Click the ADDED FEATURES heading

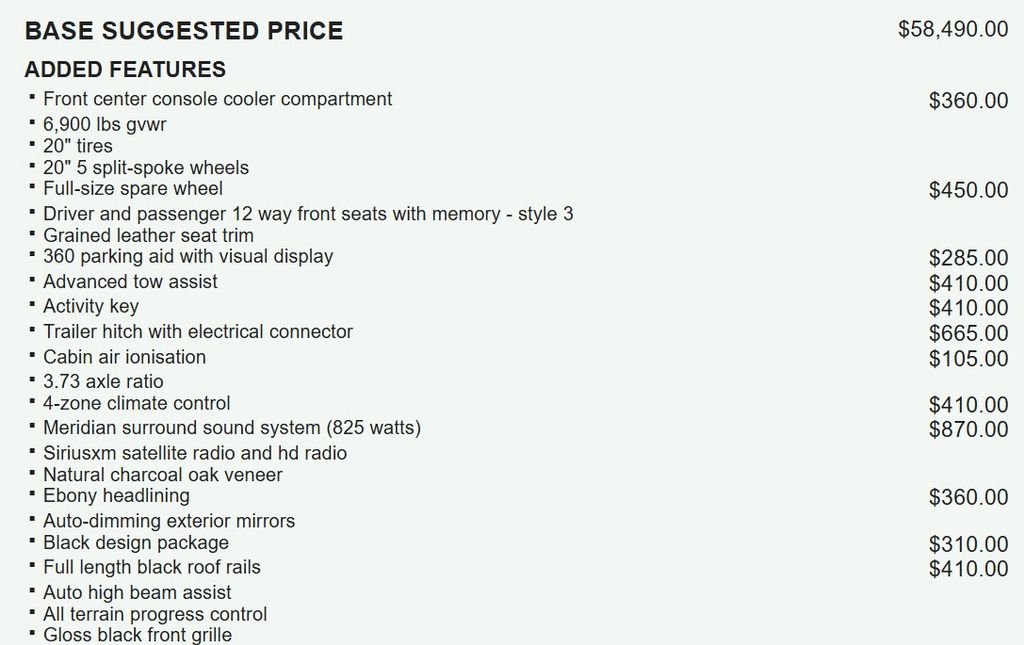125,70
